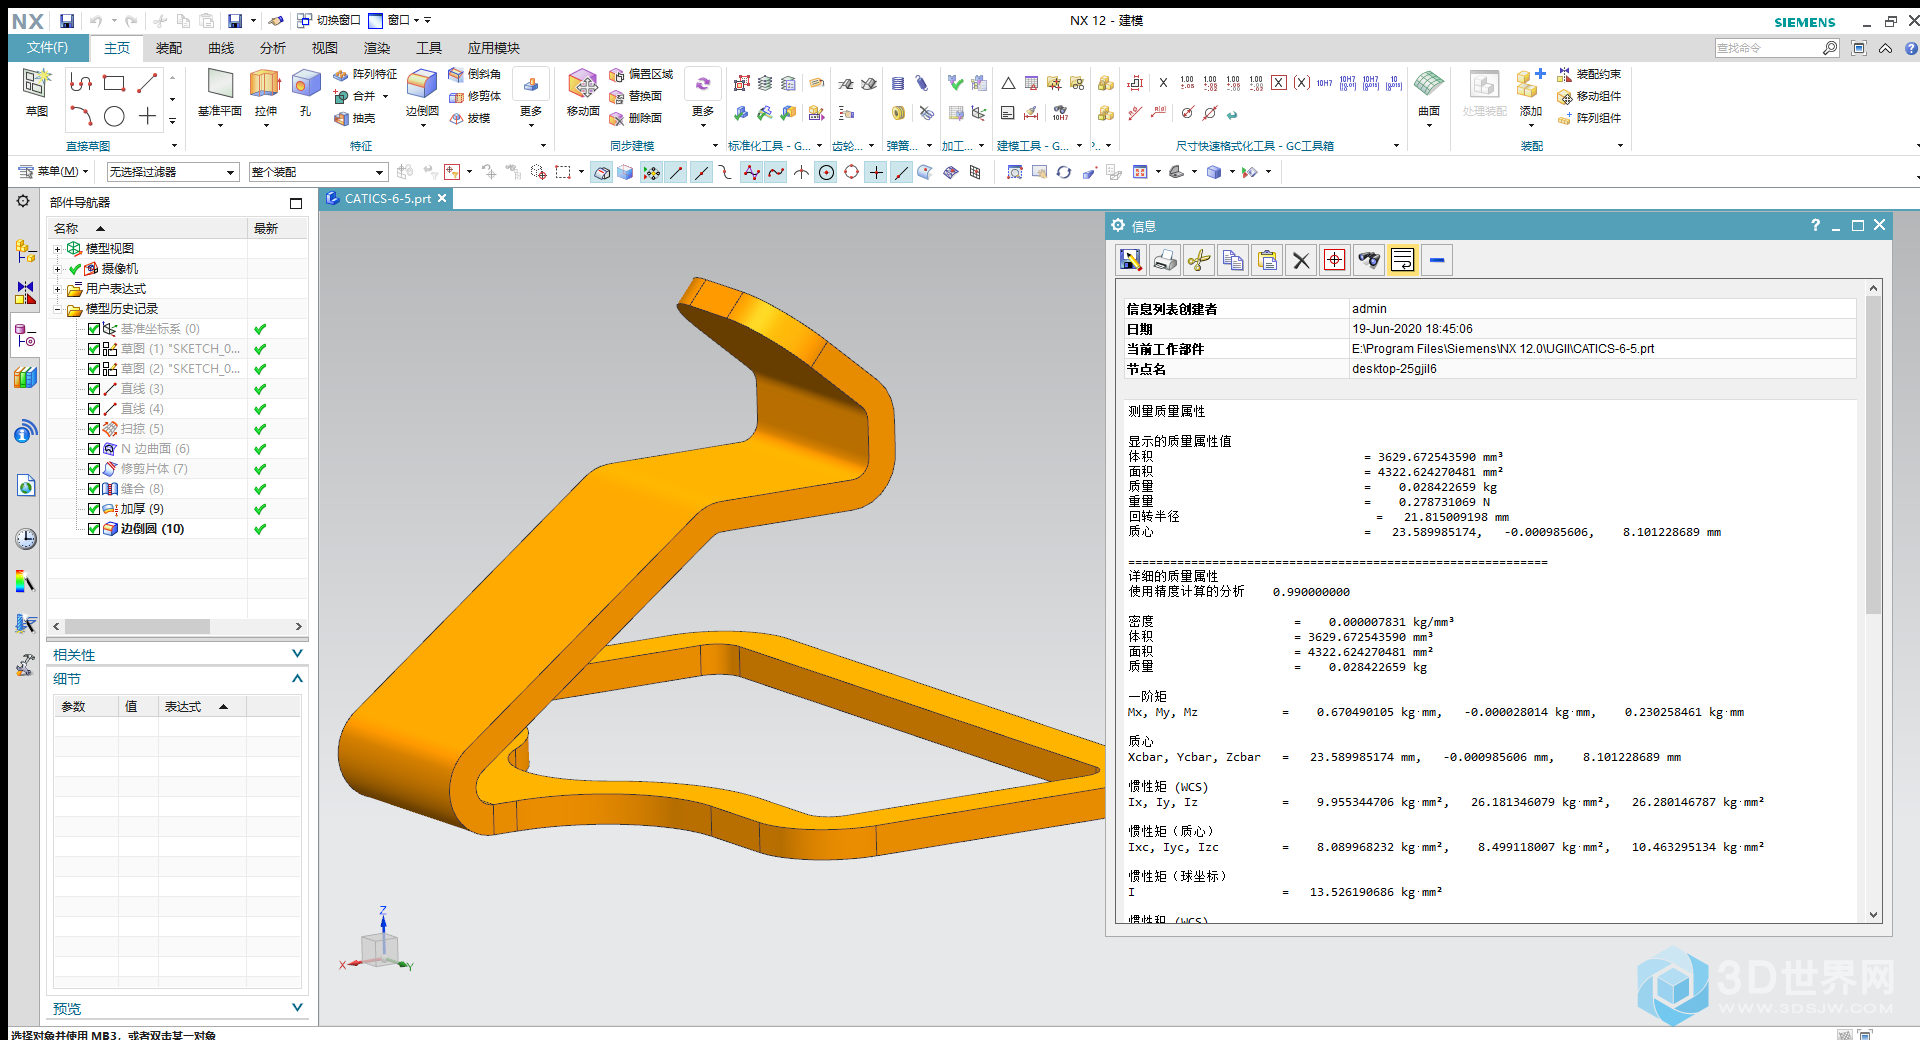Click the 阵列组件 pattern component button
The height and width of the screenshot is (1040, 1920).
point(1589,118)
